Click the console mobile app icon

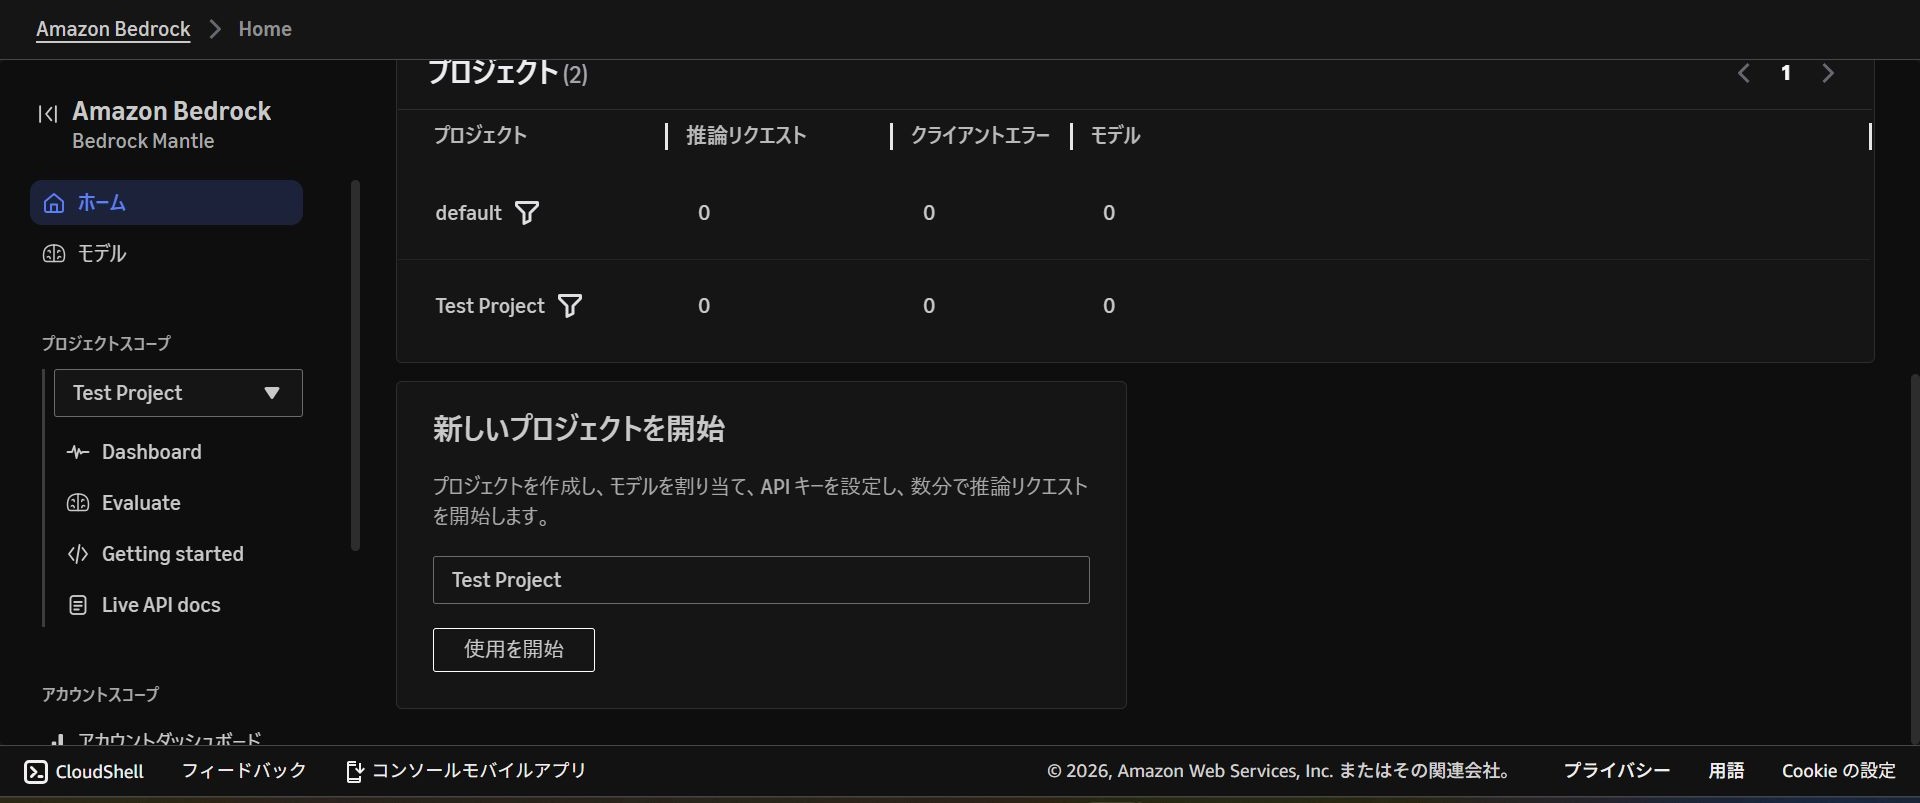[355, 772]
